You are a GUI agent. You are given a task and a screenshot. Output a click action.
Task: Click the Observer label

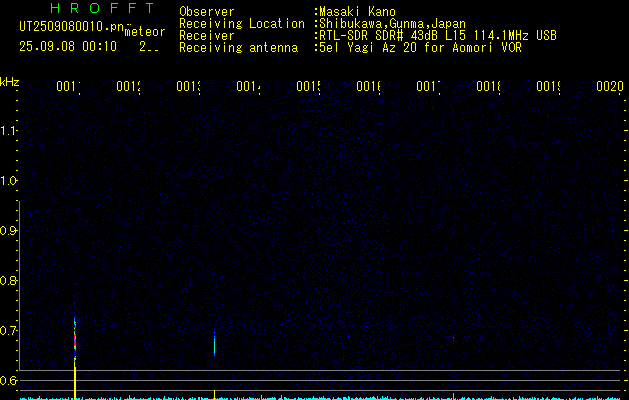[207, 12]
